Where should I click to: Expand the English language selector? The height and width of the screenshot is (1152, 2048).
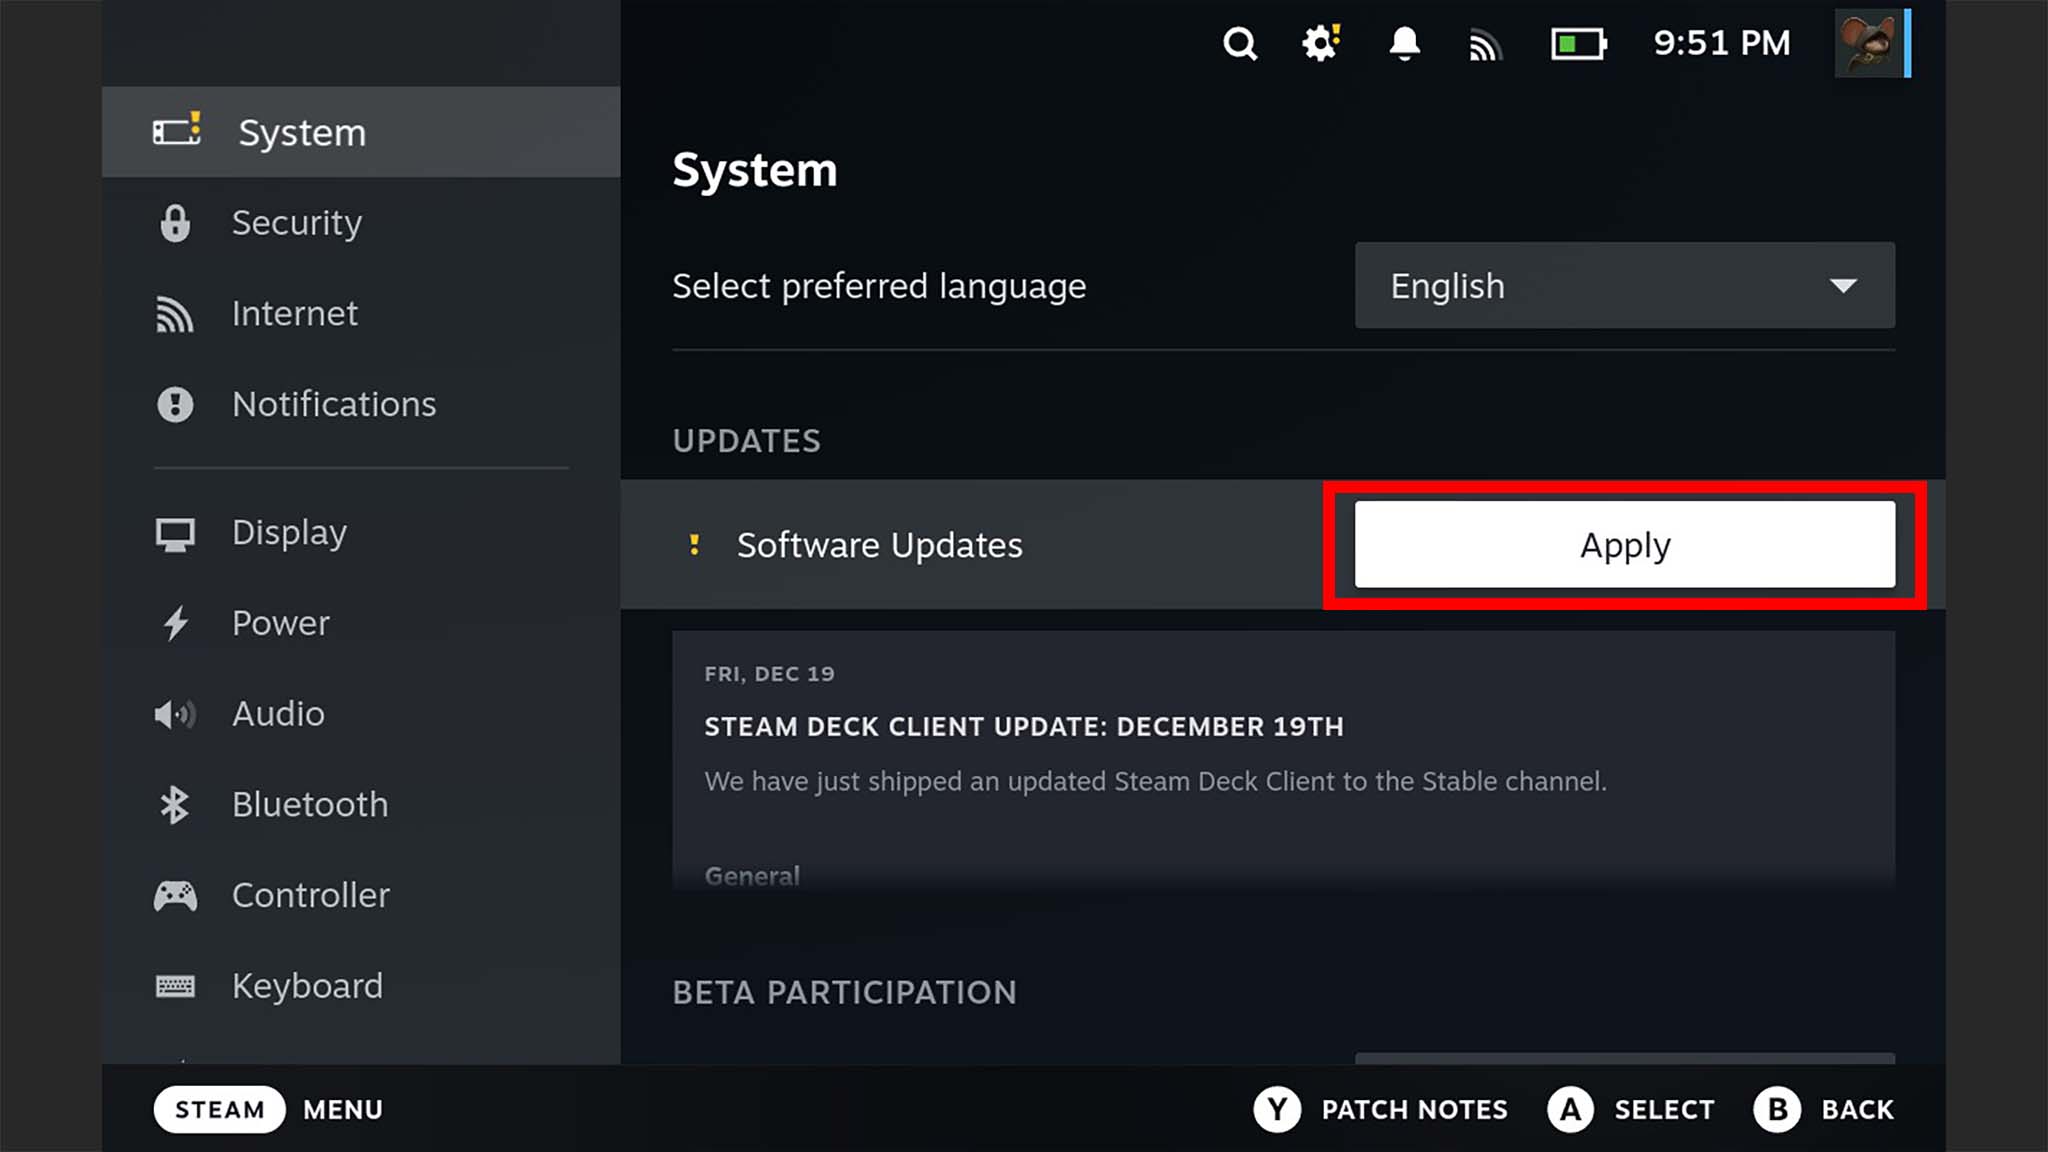point(1624,286)
